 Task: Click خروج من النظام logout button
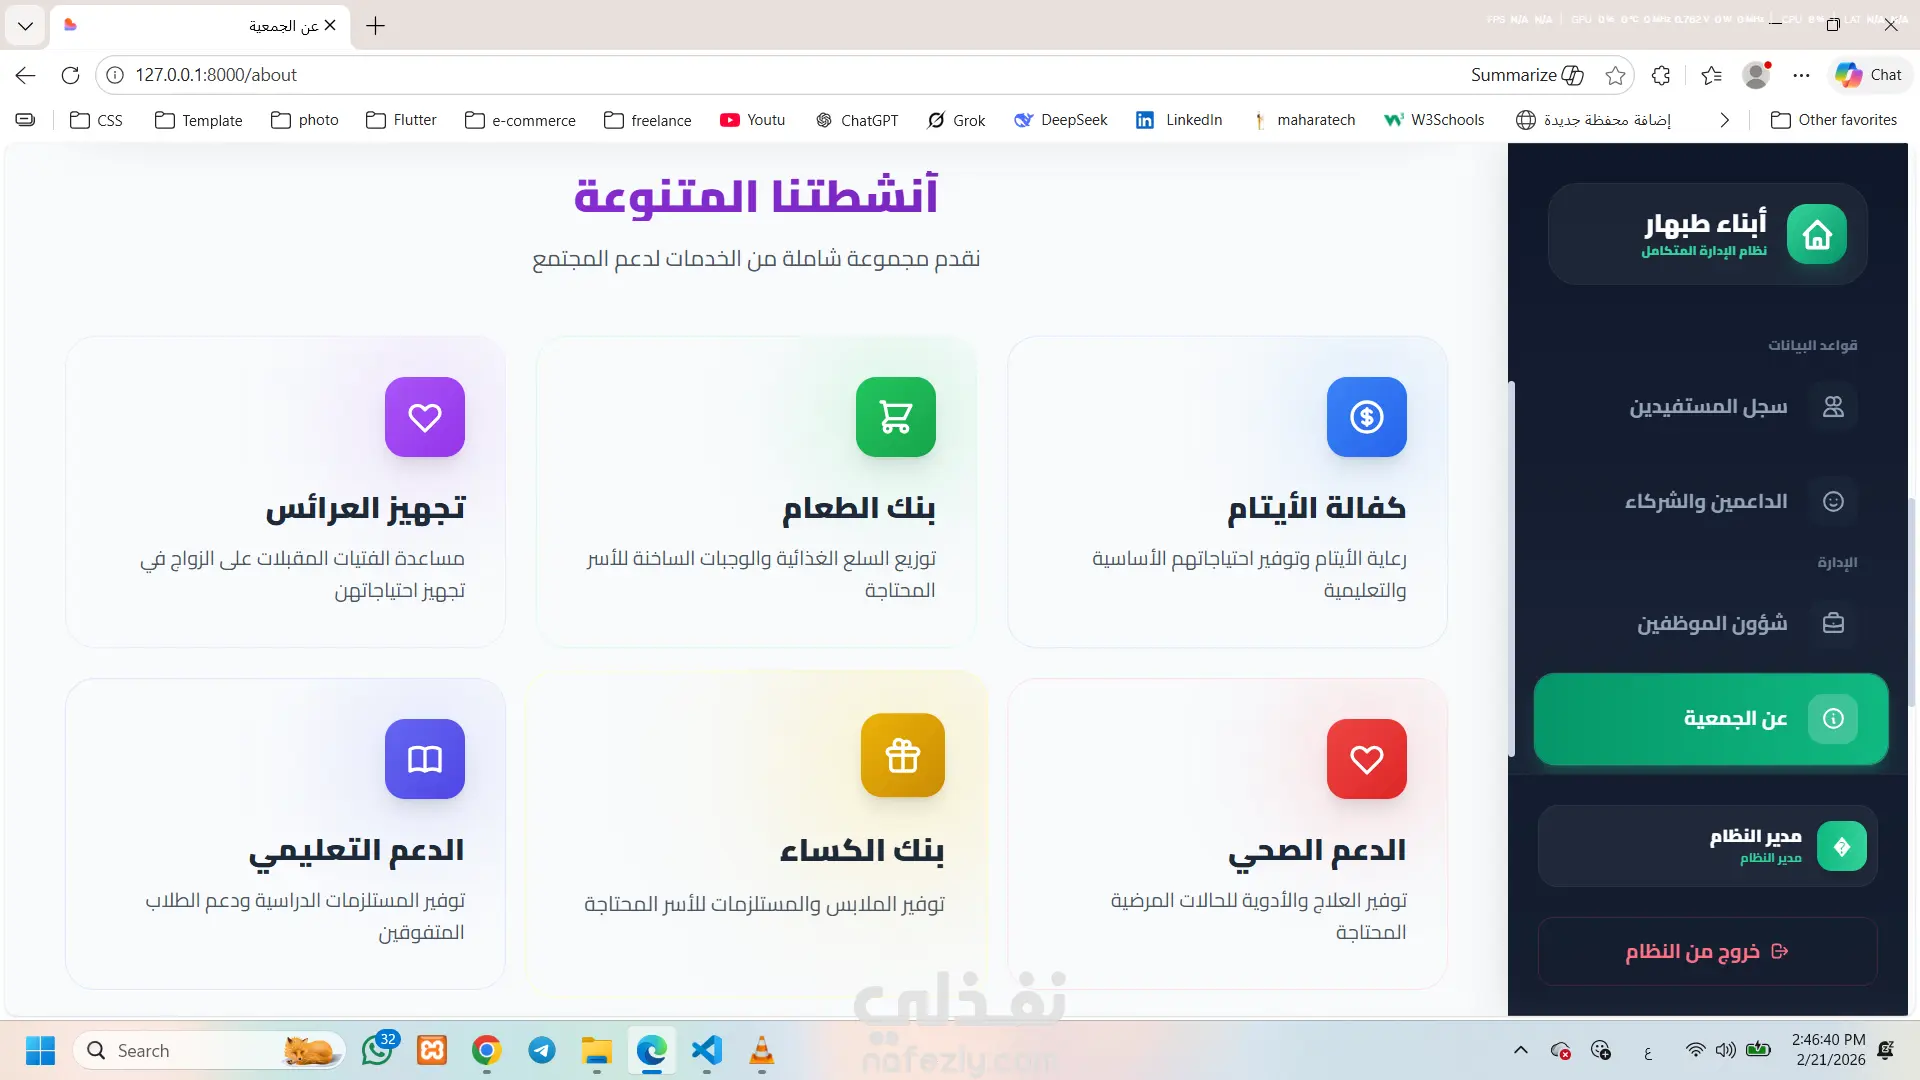click(x=1707, y=951)
